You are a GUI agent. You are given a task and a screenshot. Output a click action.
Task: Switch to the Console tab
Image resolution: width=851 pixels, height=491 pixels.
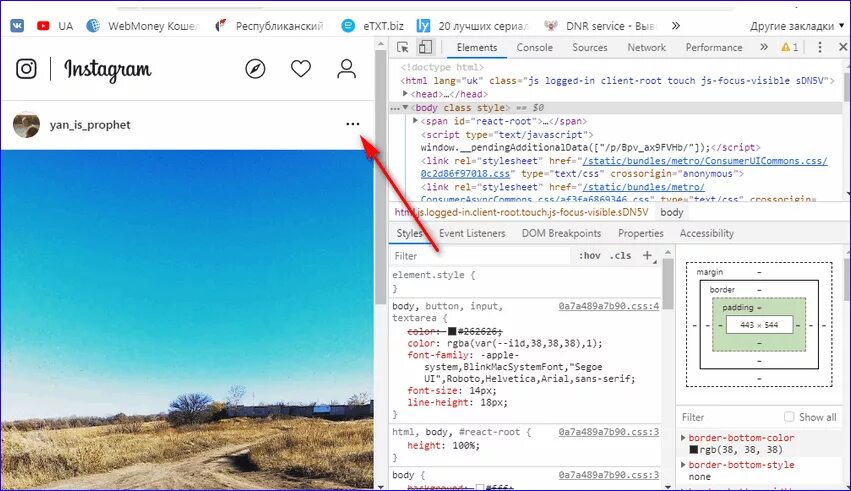pos(535,48)
